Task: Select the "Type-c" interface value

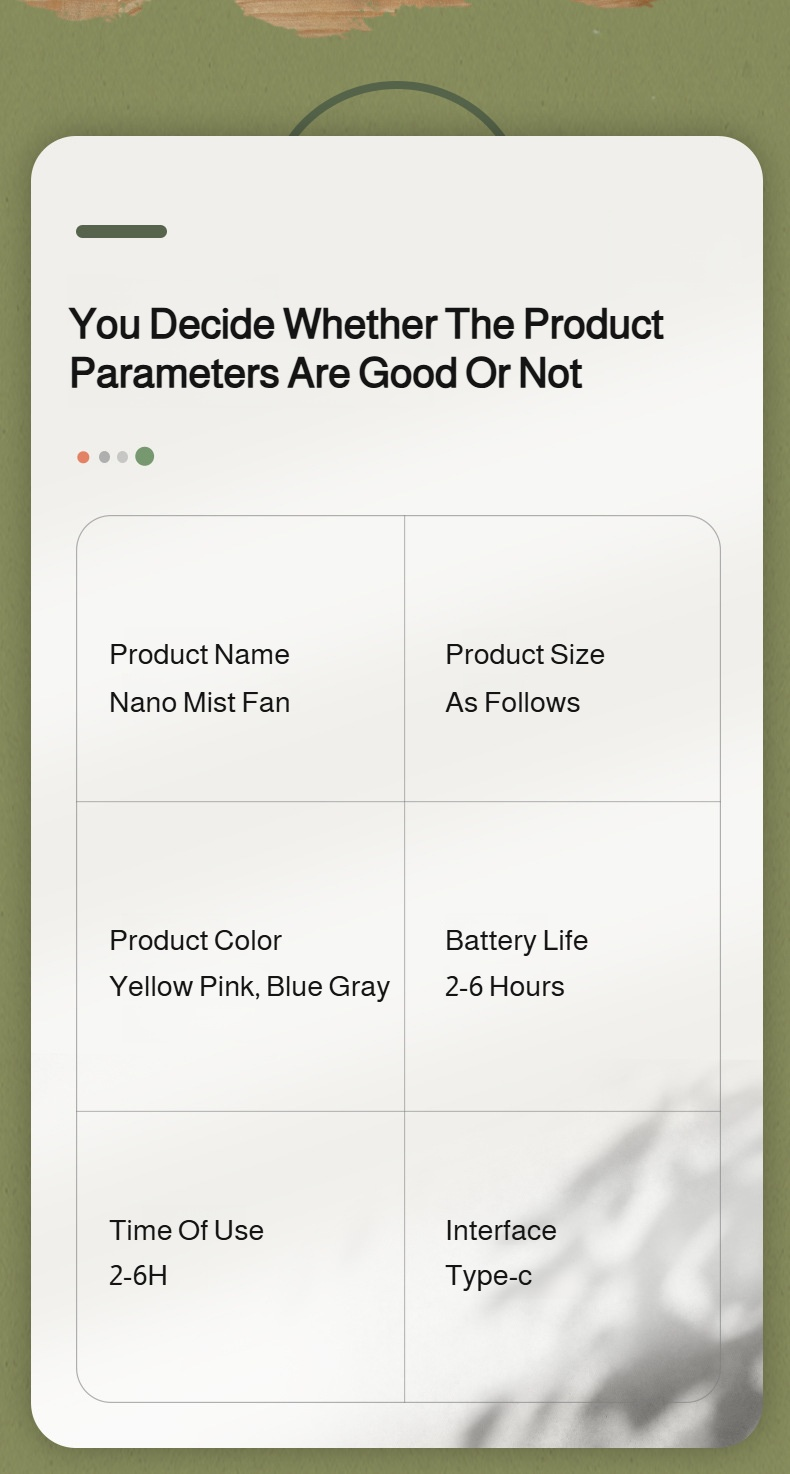Action: pyautogui.click(x=488, y=1276)
